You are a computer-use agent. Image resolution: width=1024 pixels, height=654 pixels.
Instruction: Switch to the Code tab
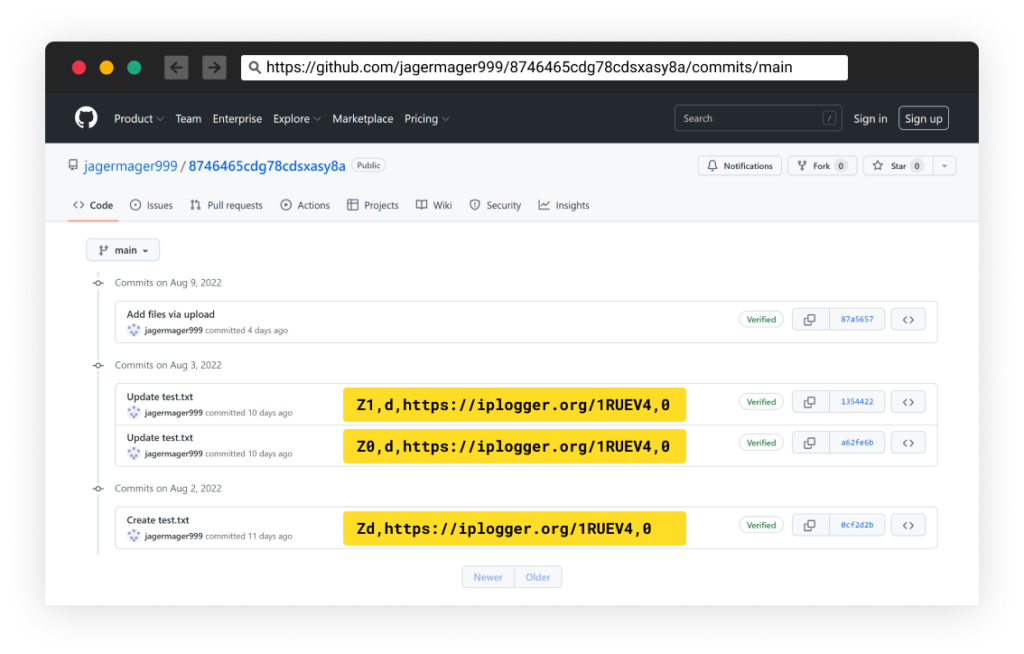pyautogui.click(x=93, y=205)
